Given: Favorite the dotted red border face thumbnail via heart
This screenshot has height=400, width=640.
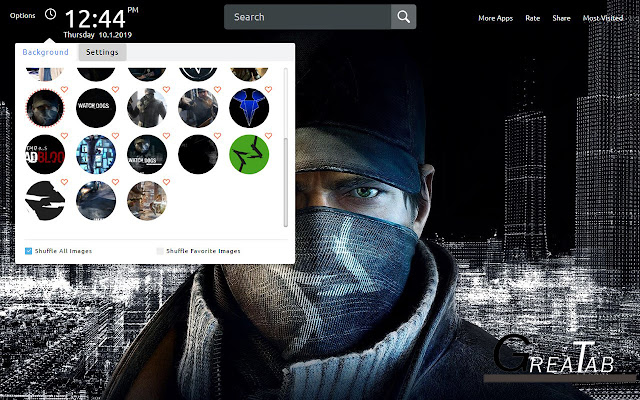Looking at the screenshot, I should (x=64, y=89).
